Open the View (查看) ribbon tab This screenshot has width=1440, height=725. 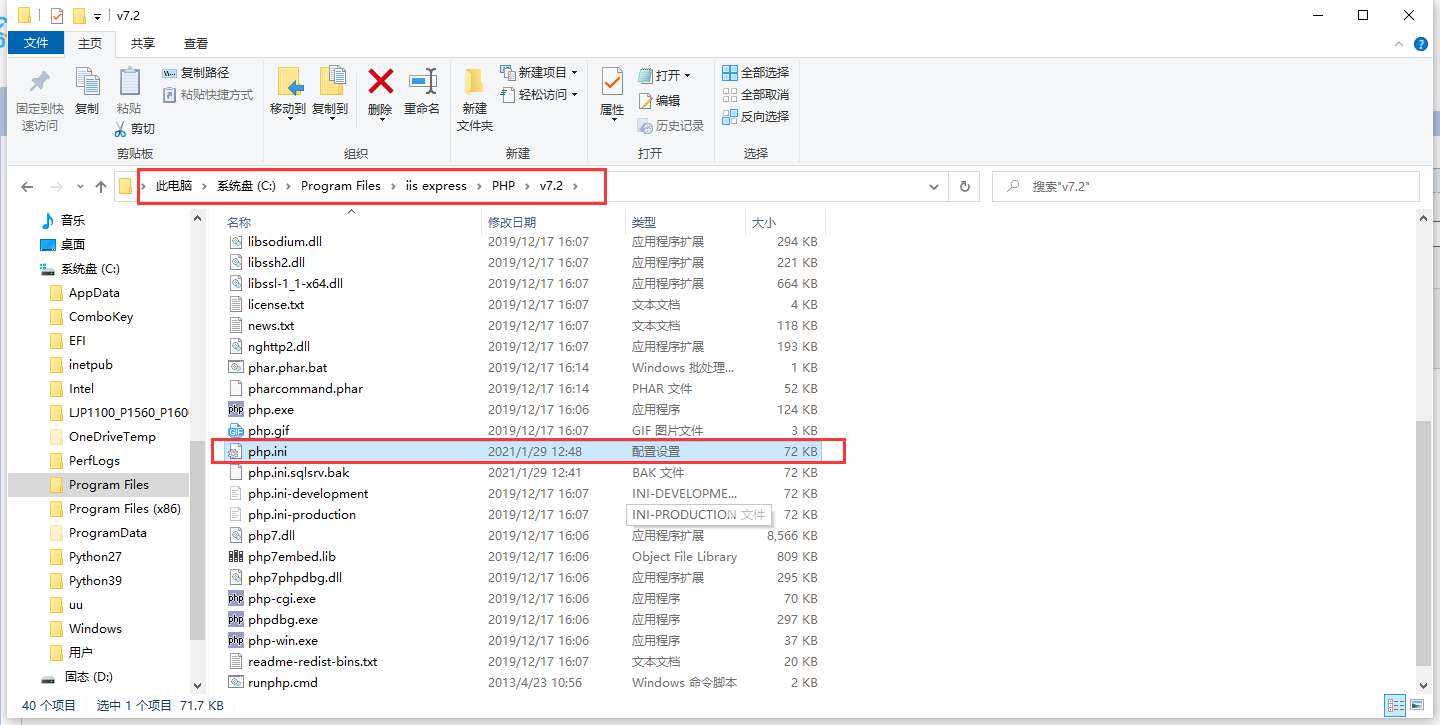point(196,43)
